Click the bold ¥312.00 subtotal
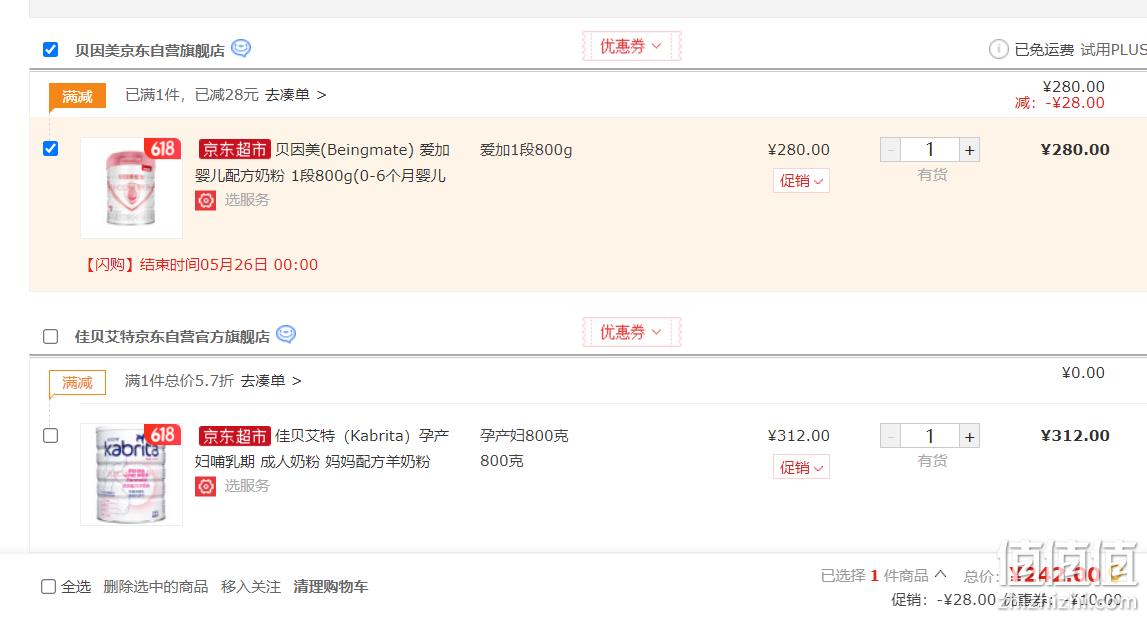The image size is (1147, 619). pyautogui.click(x=1075, y=436)
